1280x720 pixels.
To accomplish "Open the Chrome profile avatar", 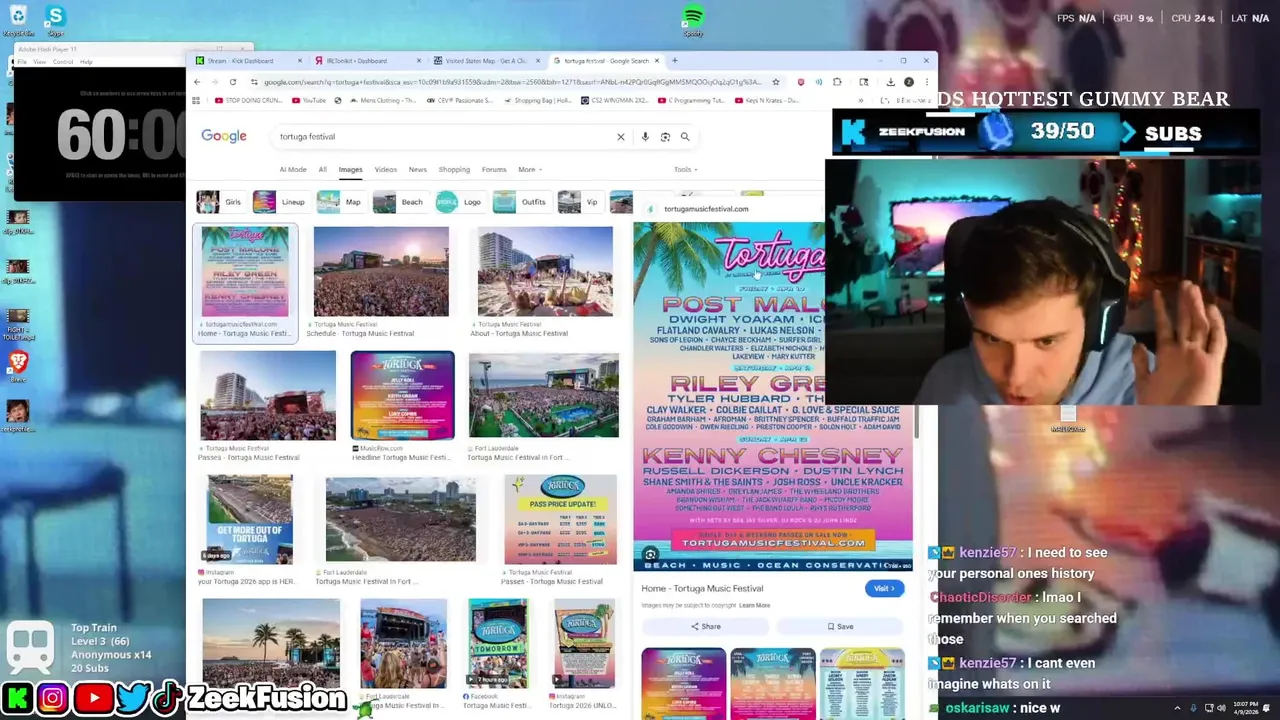I will click(909, 82).
